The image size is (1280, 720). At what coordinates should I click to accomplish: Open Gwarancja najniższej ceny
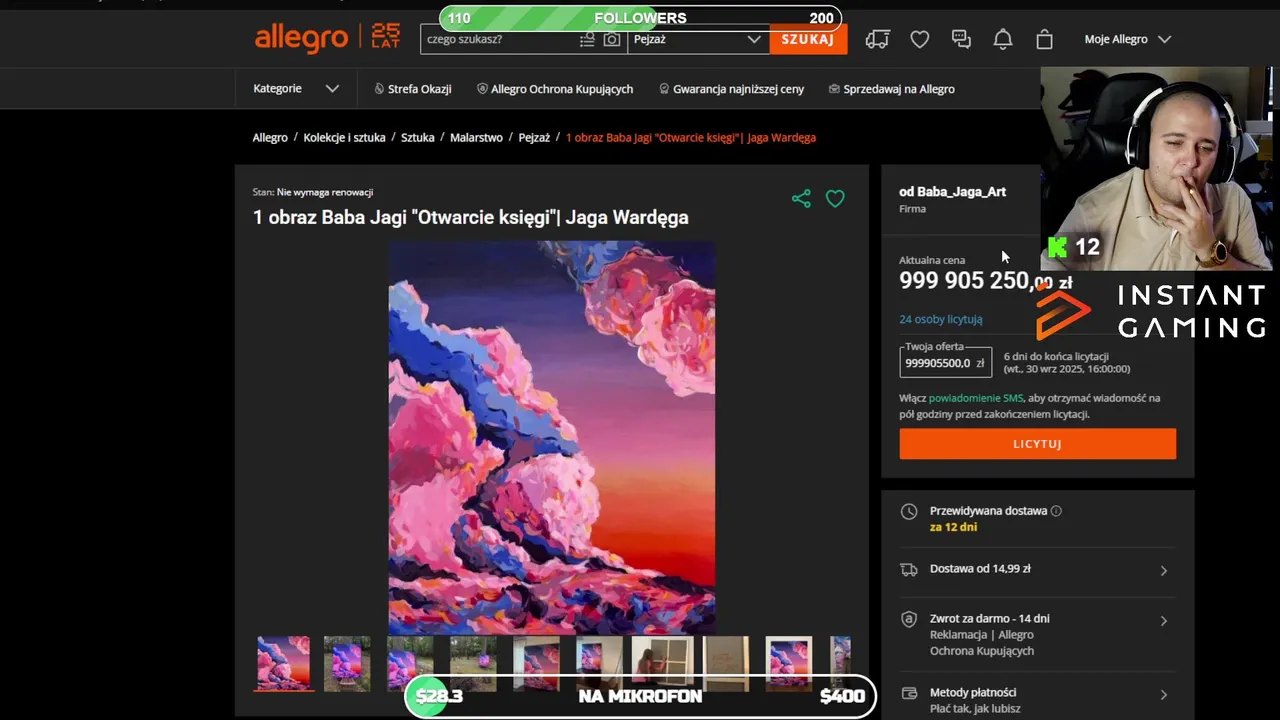731,89
